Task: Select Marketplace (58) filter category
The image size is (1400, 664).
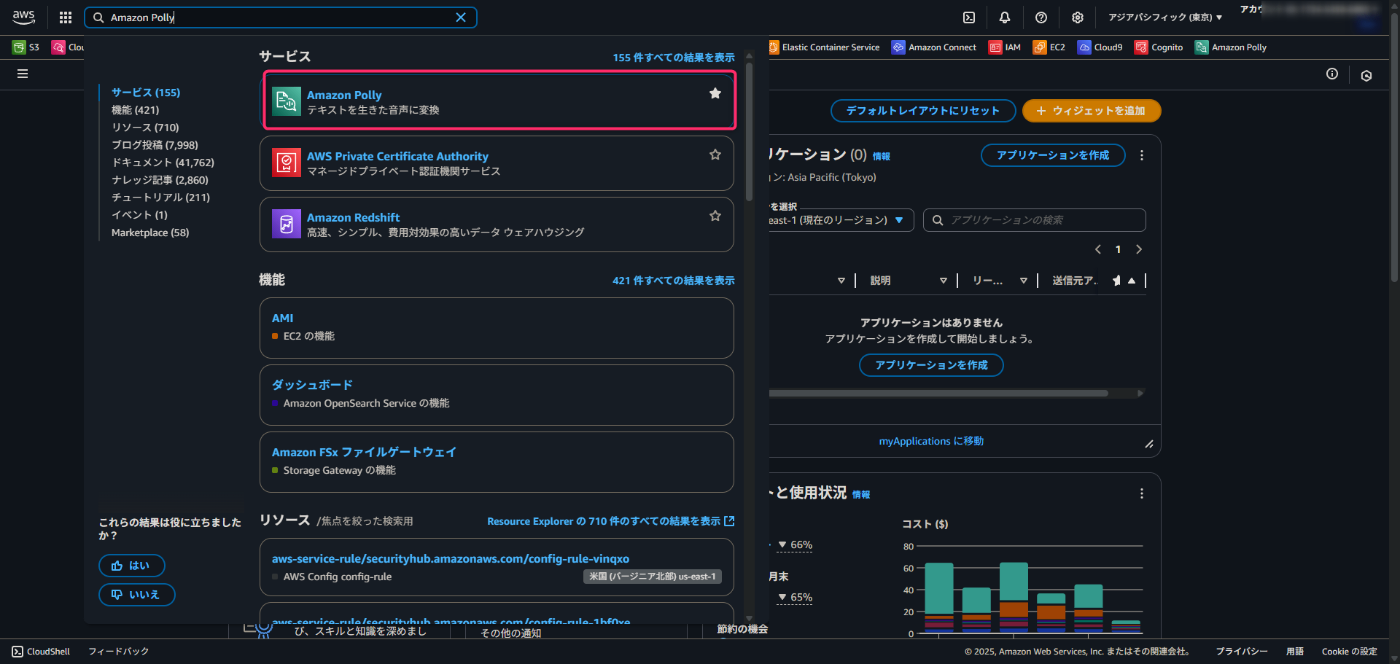Action: (x=150, y=232)
